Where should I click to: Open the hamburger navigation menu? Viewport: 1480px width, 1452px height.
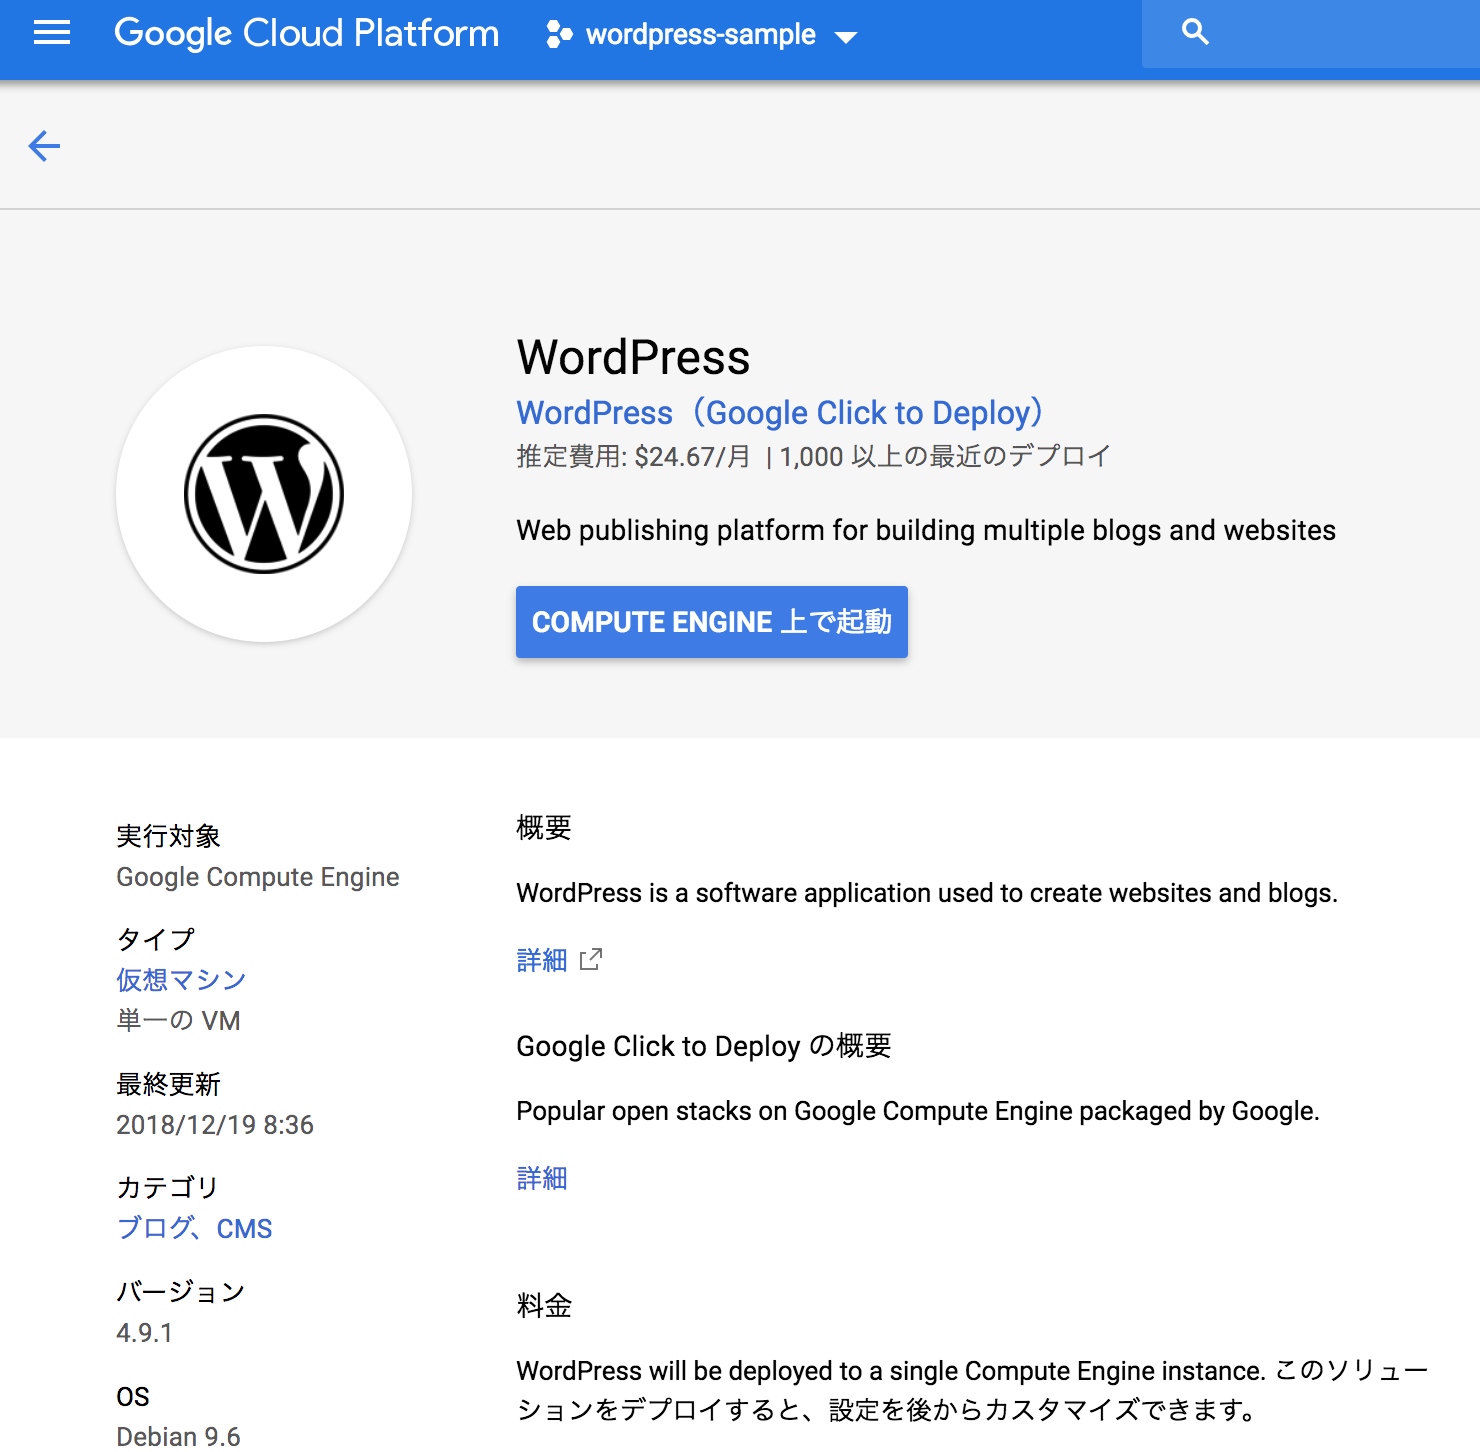52,34
